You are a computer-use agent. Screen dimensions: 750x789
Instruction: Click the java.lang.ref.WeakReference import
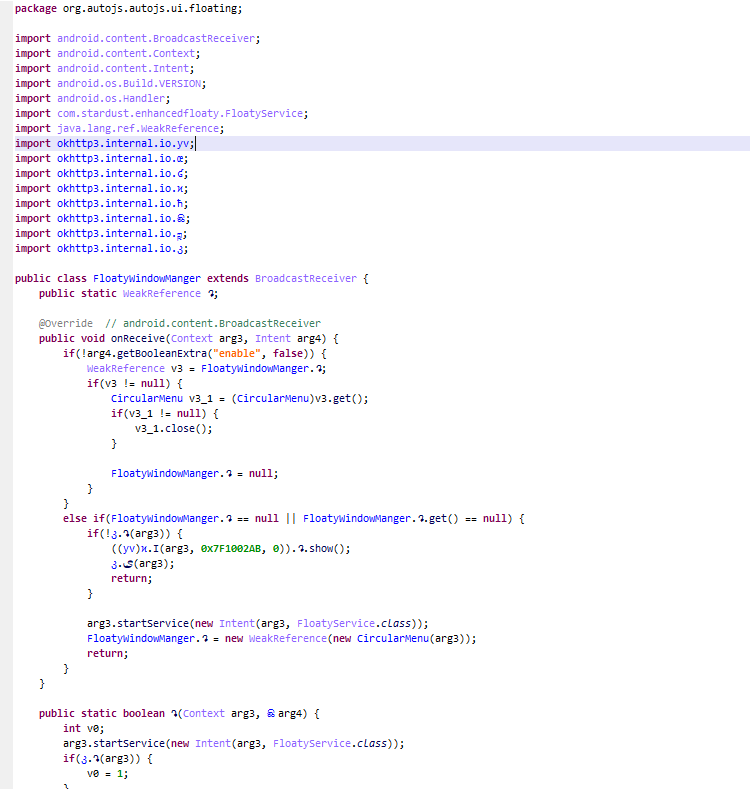(140, 128)
